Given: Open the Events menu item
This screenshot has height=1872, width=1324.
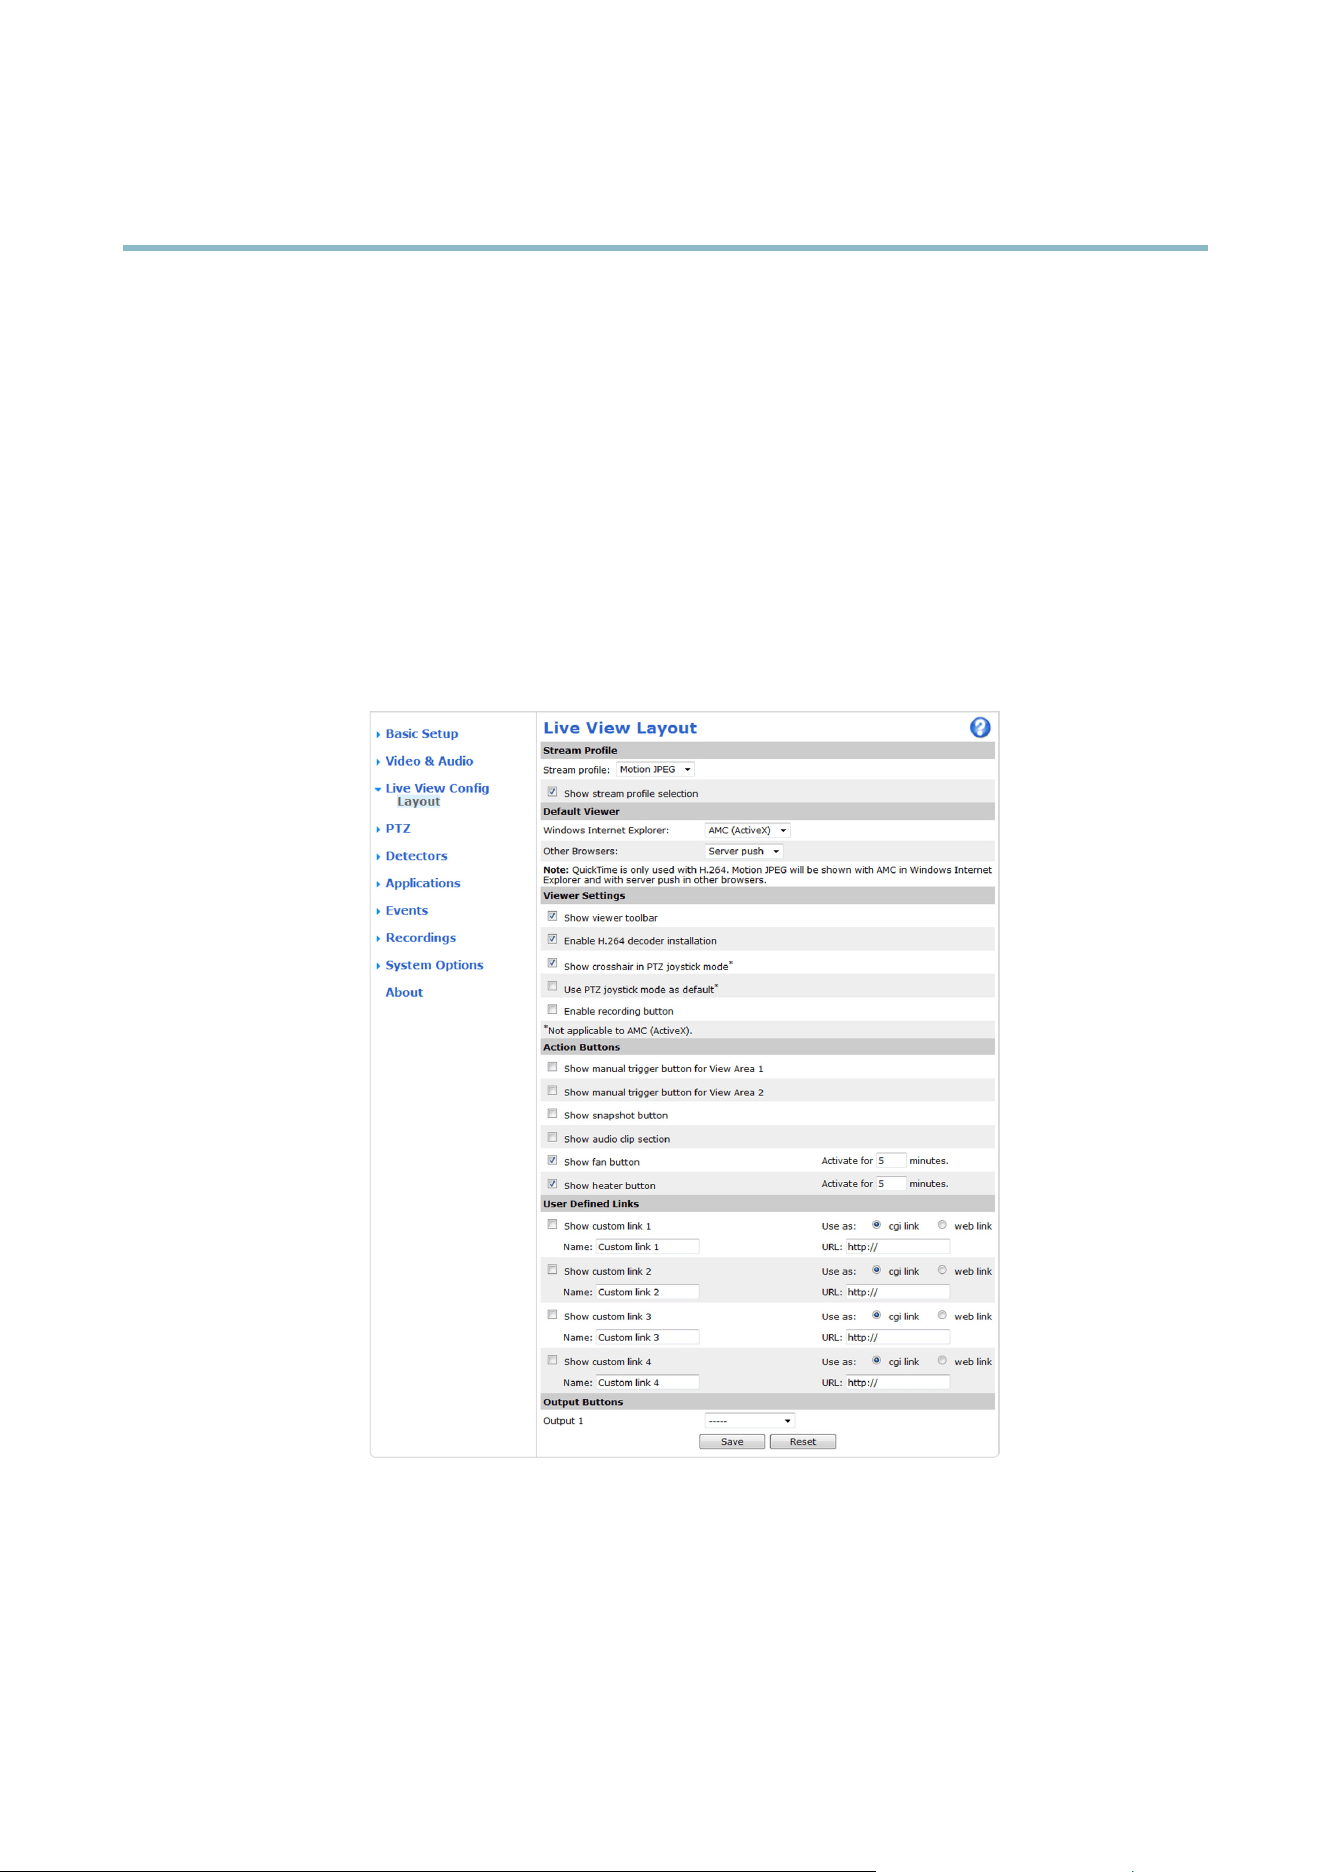Looking at the screenshot, I should coord(407,911).
